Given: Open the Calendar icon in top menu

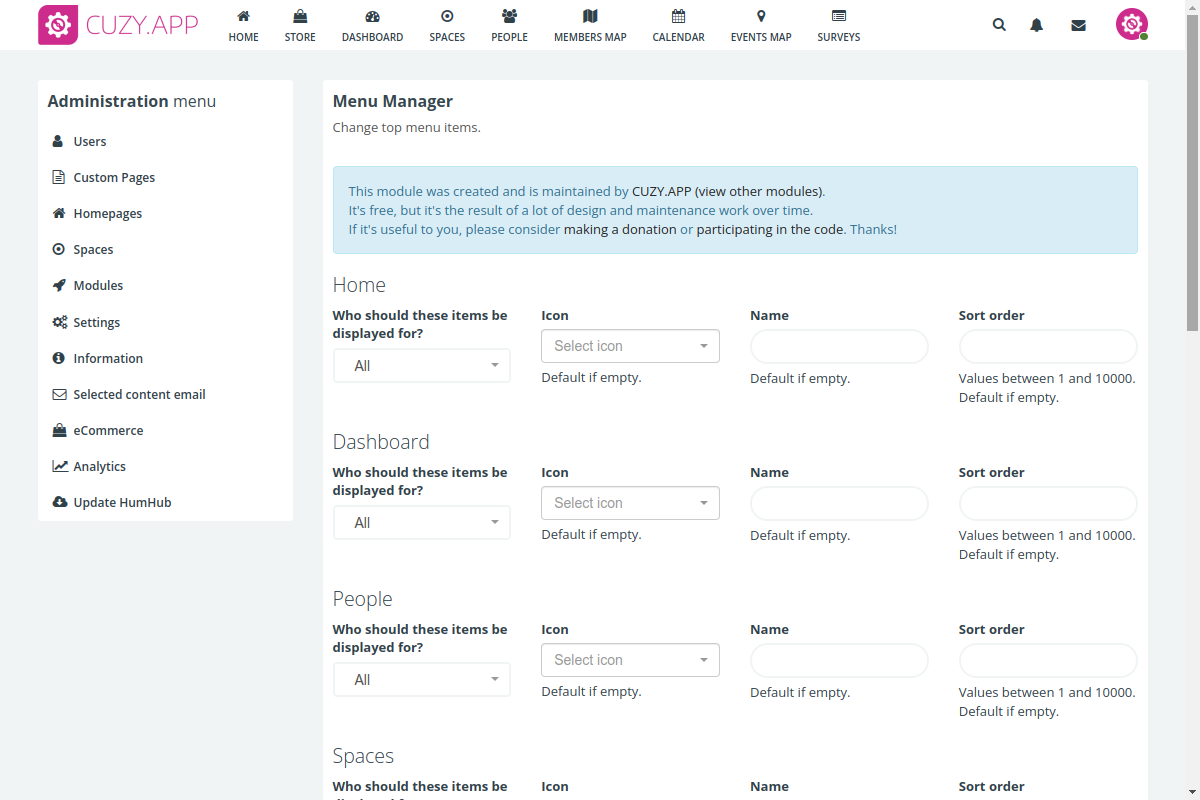Looking at the screenshot, I should pos(678,17).
